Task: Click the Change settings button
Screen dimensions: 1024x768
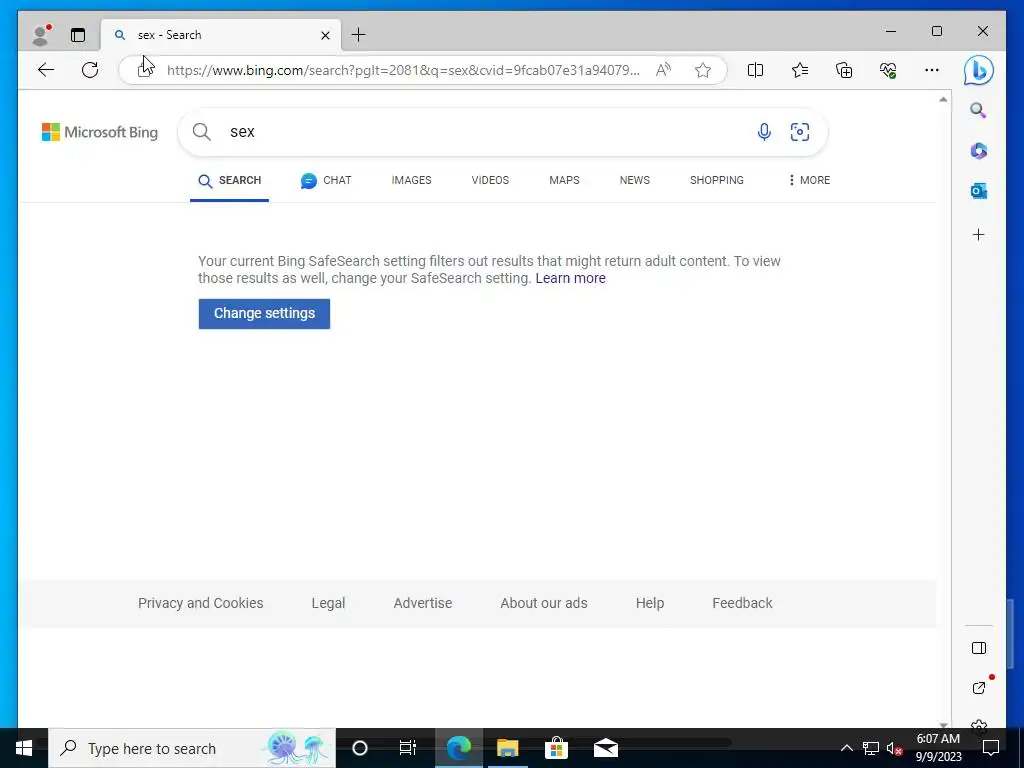Action: coord(264,313)
